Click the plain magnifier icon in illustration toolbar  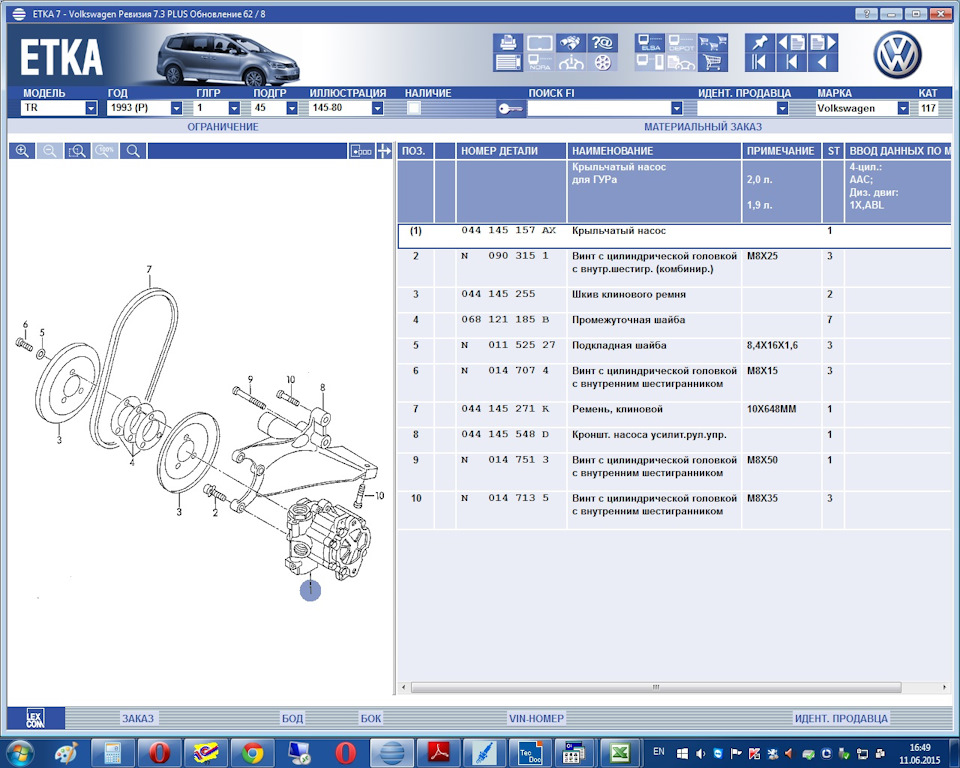pyautogui.click(x=133, y=151)
